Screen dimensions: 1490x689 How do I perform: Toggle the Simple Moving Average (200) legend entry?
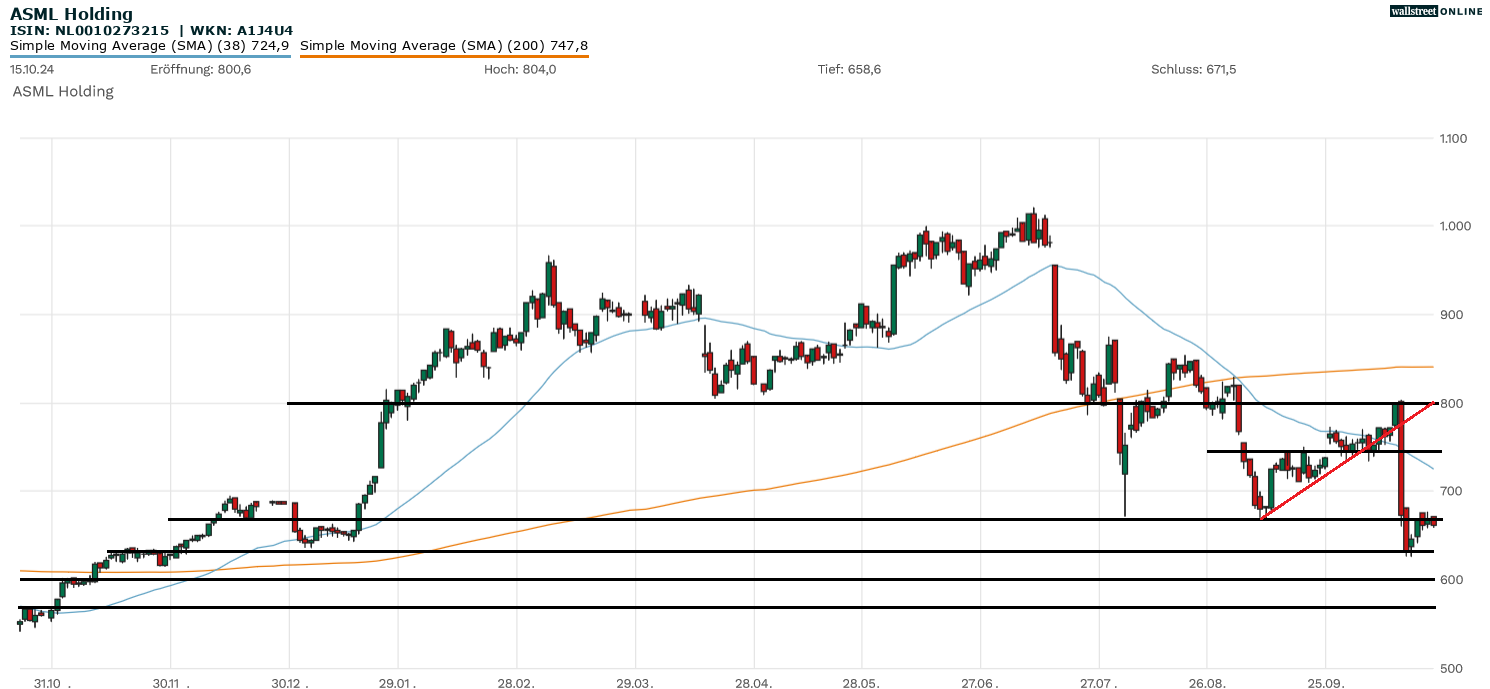click(446, 45)
